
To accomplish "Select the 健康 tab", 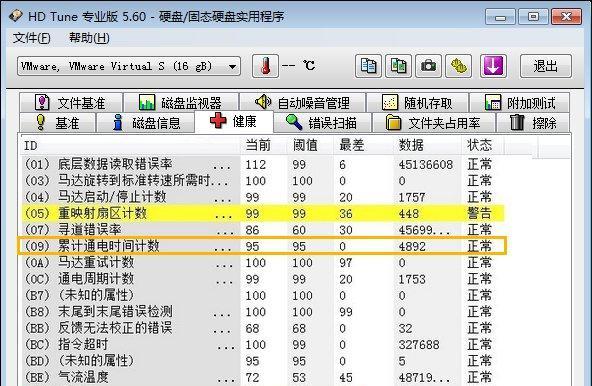I will [234, 121].
